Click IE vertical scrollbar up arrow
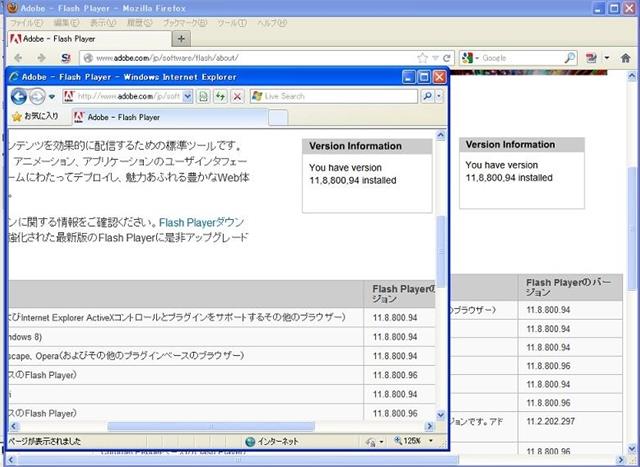Image resolution: width=640 pixels, height=467 pixels. (440, 135)
